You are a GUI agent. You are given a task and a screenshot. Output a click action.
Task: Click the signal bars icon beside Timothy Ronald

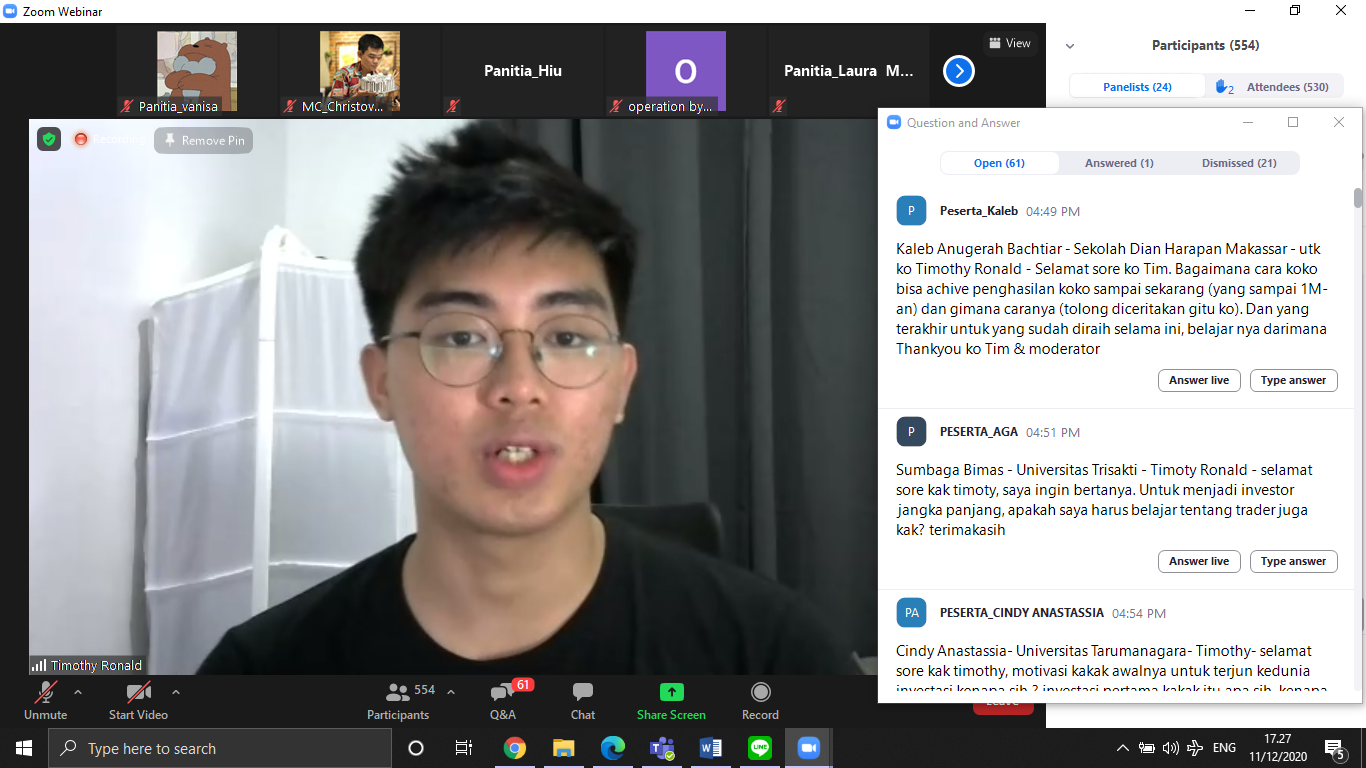click(x=39, y=665)
